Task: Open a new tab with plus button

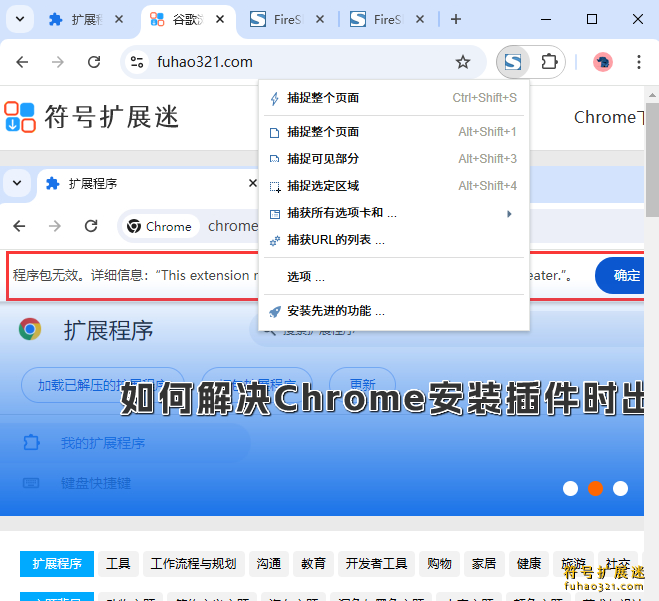Action: coord(456,19)
